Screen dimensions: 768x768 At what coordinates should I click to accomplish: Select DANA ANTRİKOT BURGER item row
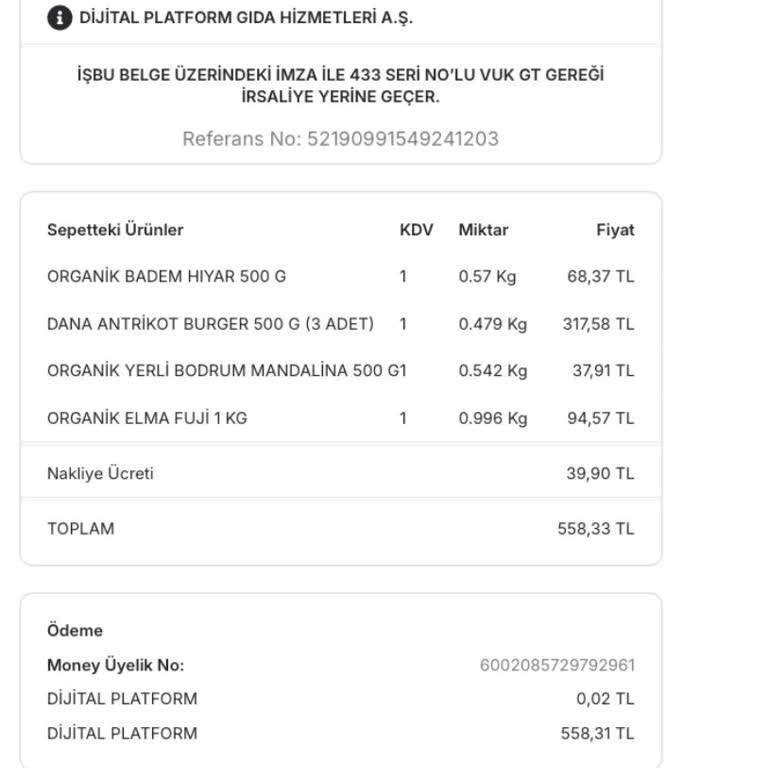pyautogui.click(x=210, y=324)
